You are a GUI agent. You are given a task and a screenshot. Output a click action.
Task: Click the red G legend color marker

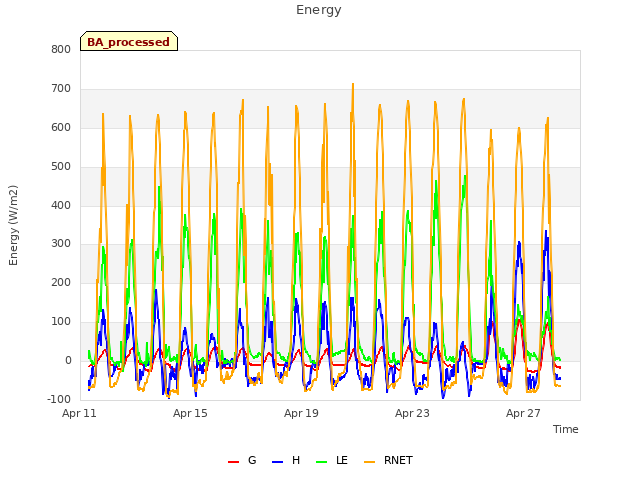(233, 462)
